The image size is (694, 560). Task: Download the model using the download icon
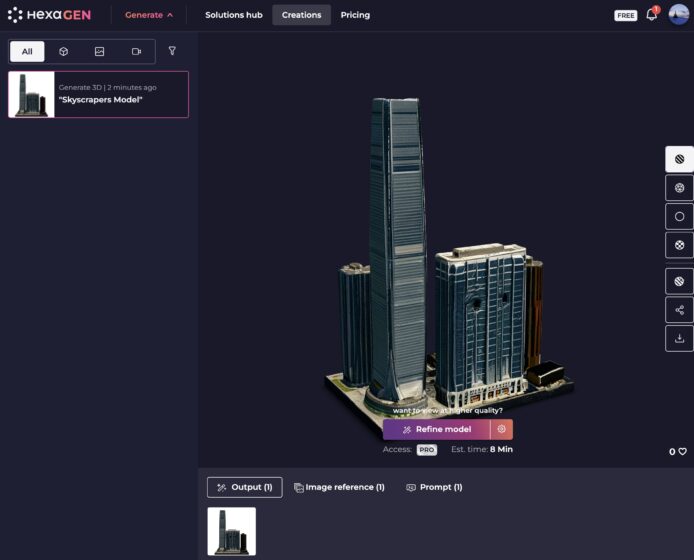tap(679, 338)
